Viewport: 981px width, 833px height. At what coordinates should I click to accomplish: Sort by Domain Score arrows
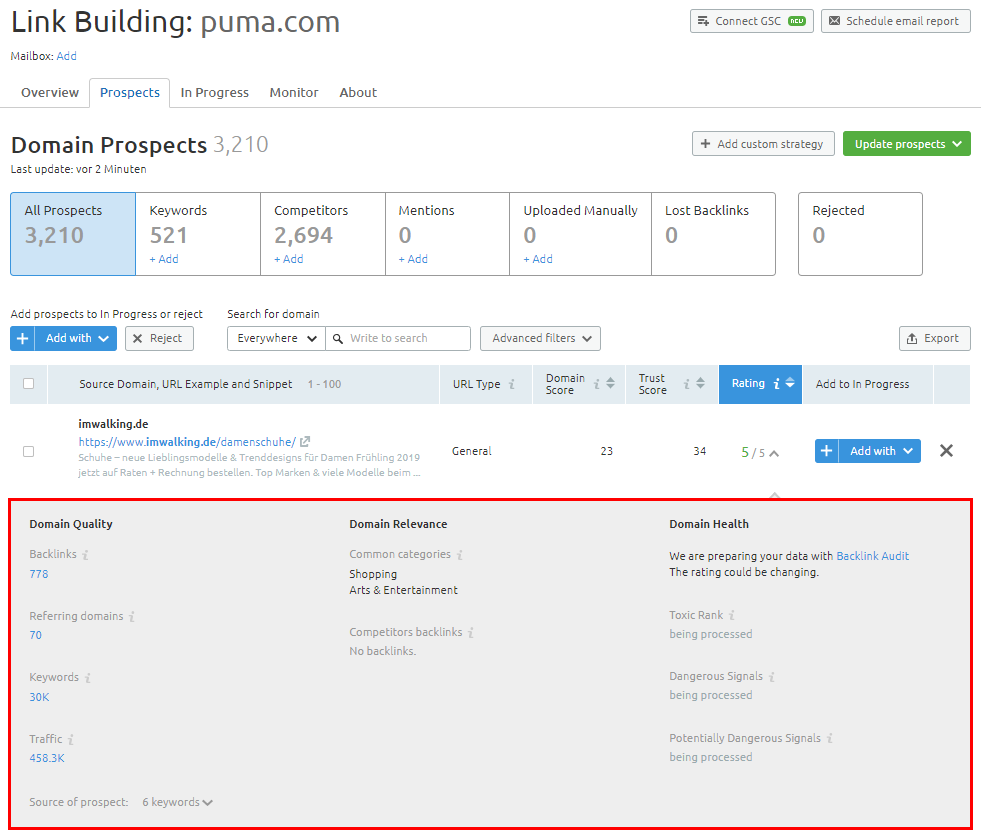(x=611, y=384)
